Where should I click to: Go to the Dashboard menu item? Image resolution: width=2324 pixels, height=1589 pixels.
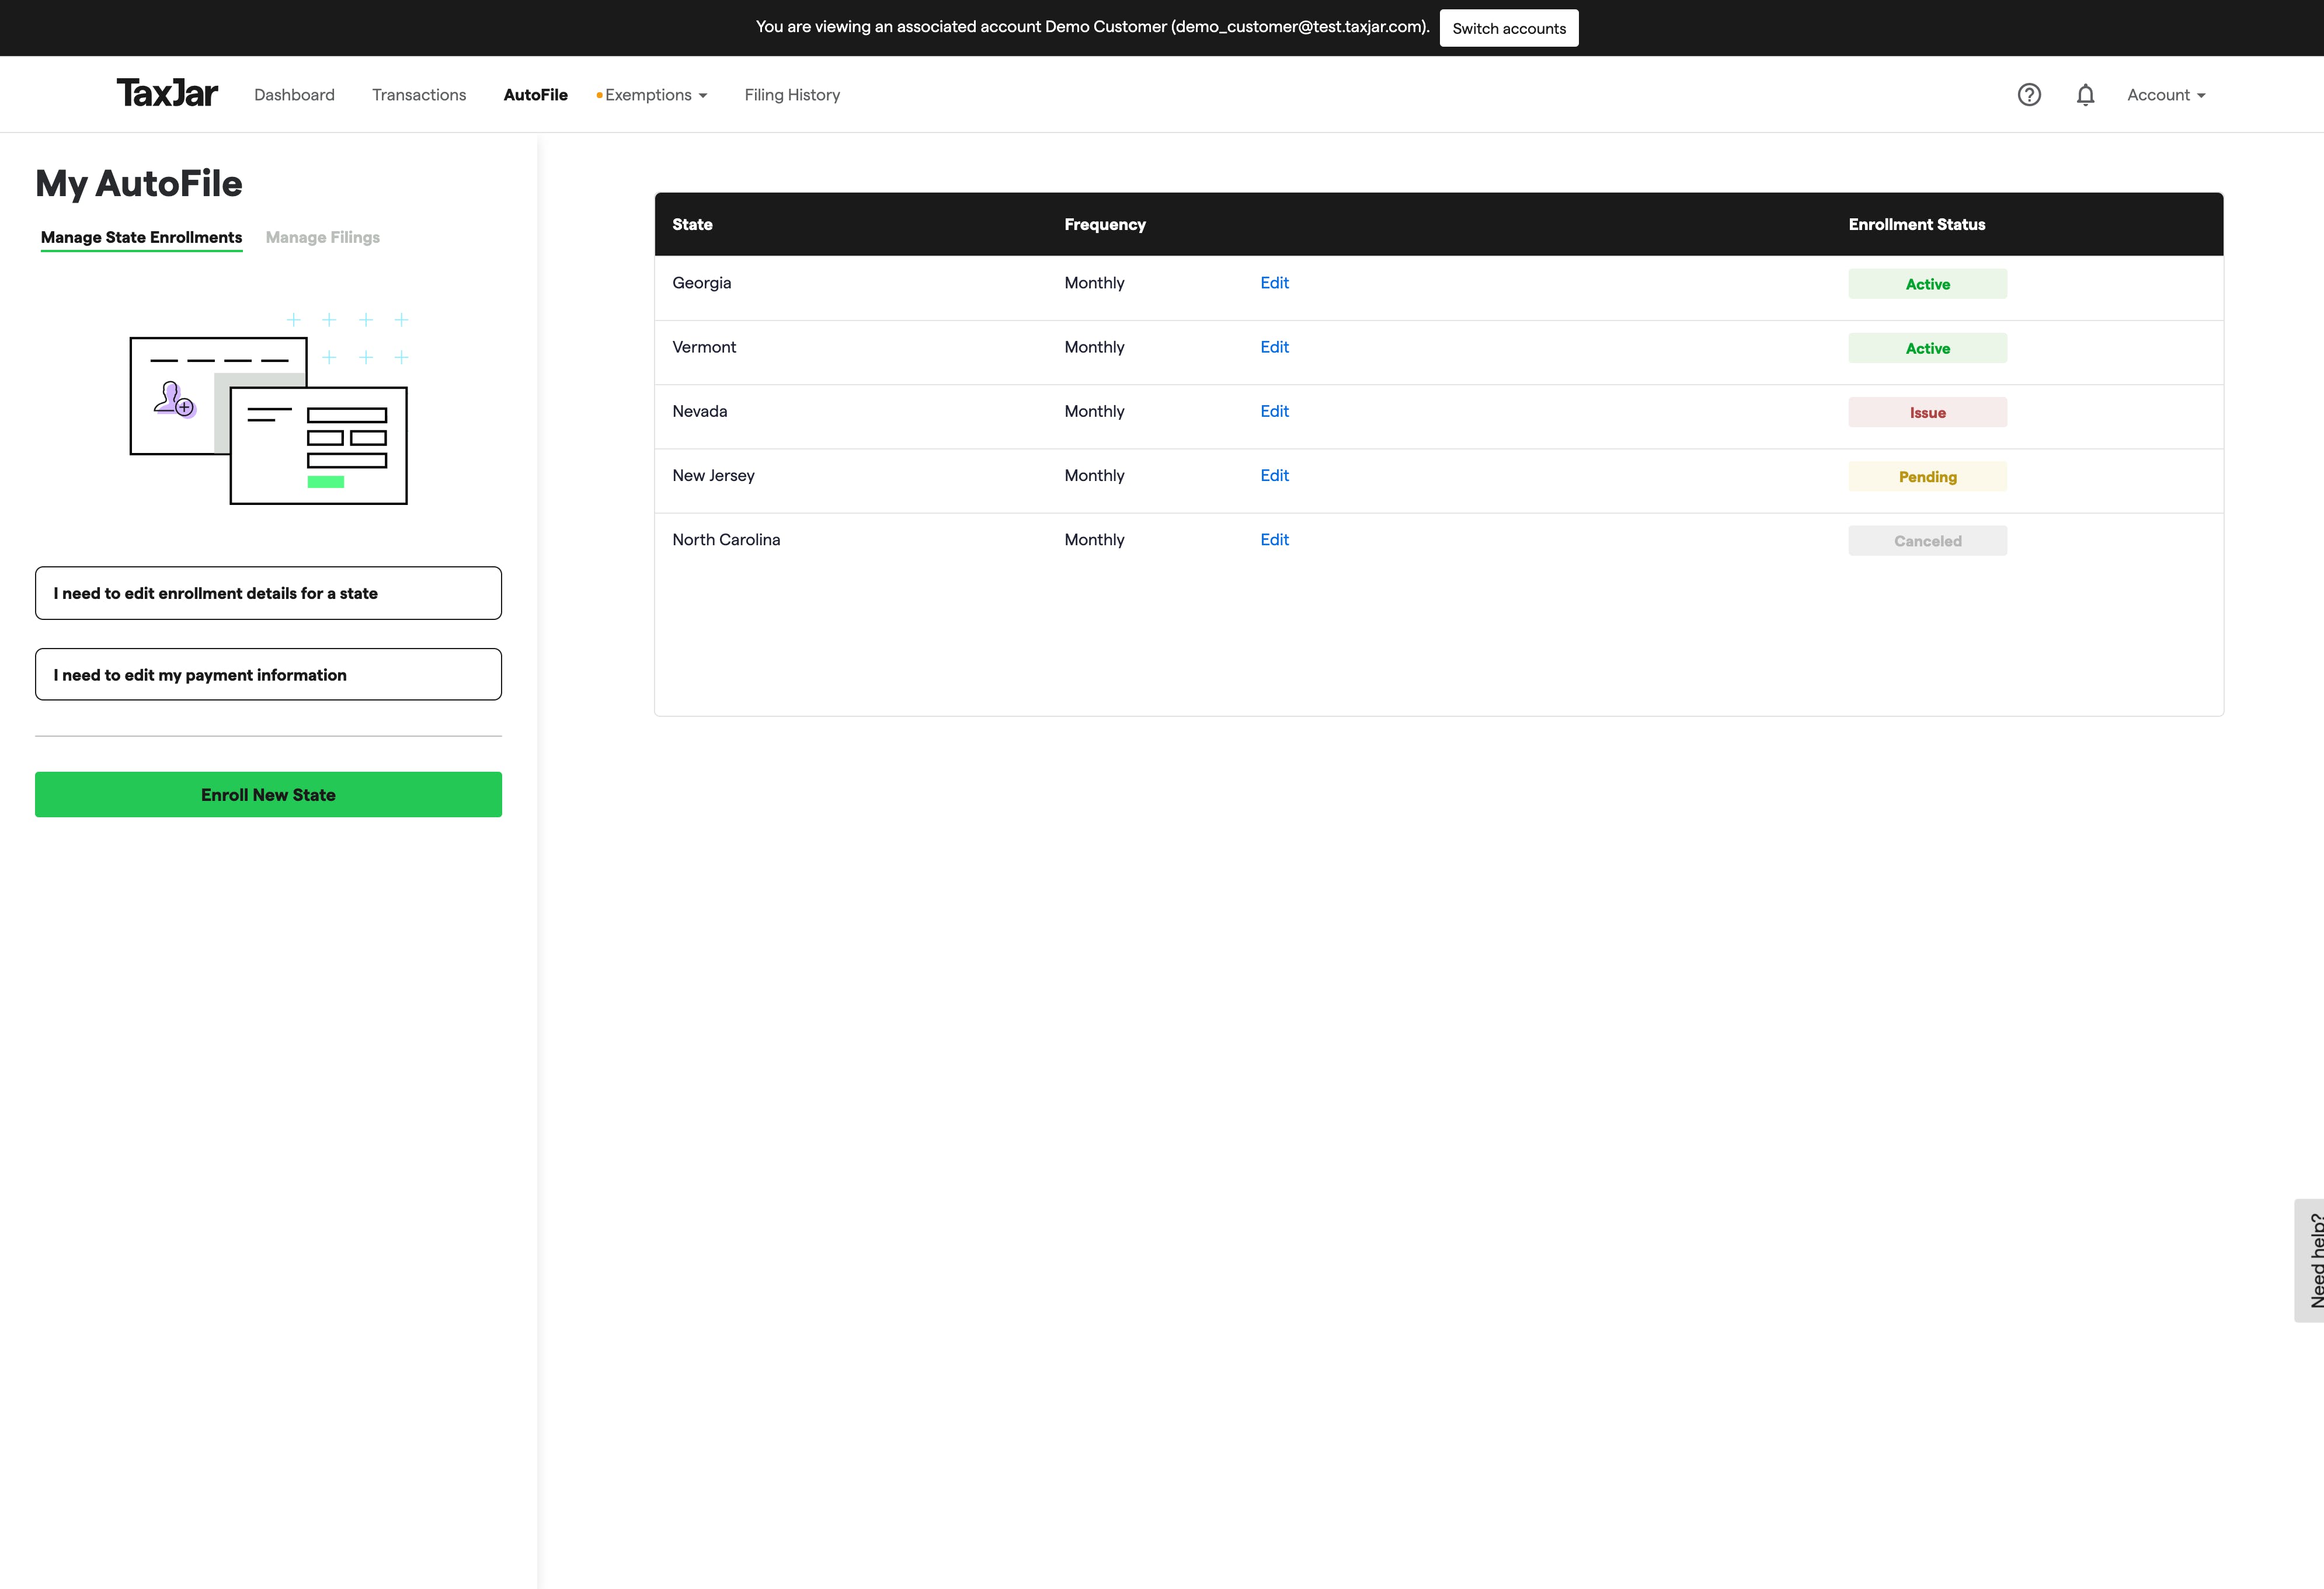coord(294,95)
